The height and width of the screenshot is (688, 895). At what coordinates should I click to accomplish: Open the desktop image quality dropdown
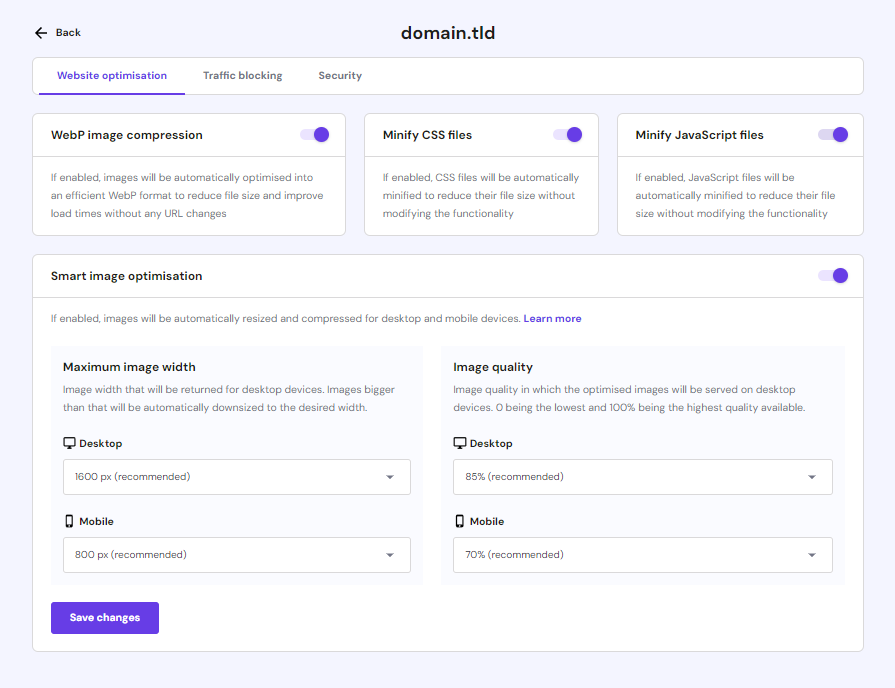tap(643, 477)
